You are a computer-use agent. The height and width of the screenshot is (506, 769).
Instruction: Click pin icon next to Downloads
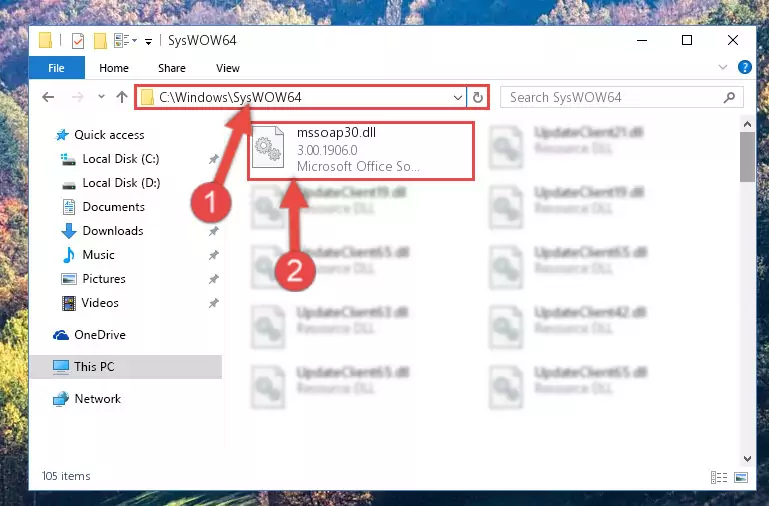click(213, 231)
